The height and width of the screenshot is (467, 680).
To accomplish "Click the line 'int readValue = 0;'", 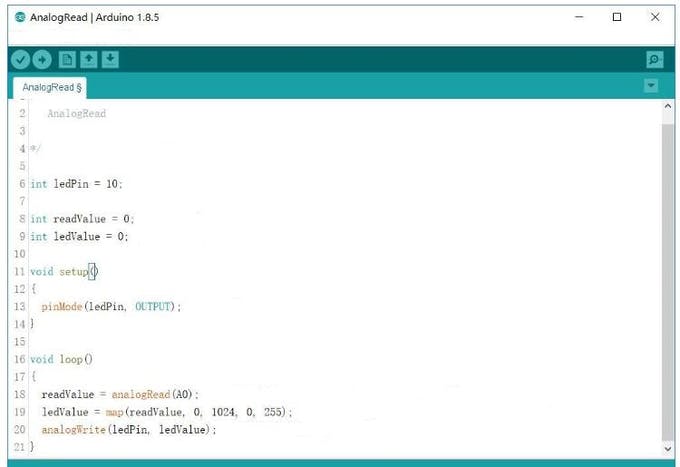I will coord(82,219).
